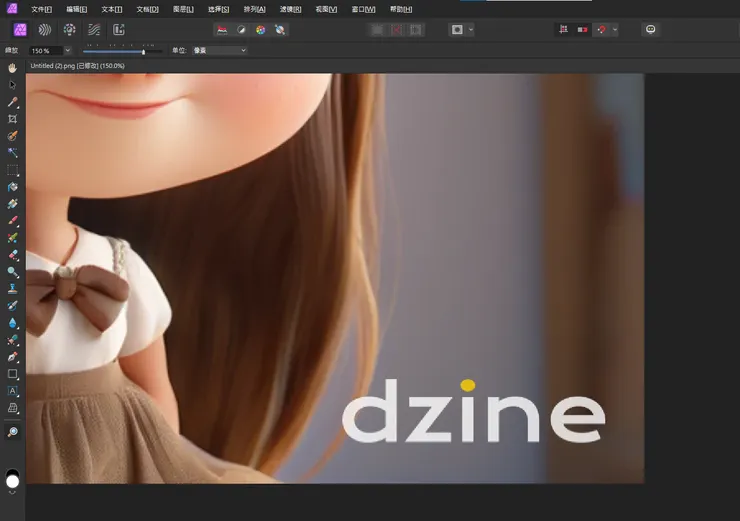The width and height of the screenshot is (740, 521).
Task: Select the Artistic Text tool
Action: 12,391
